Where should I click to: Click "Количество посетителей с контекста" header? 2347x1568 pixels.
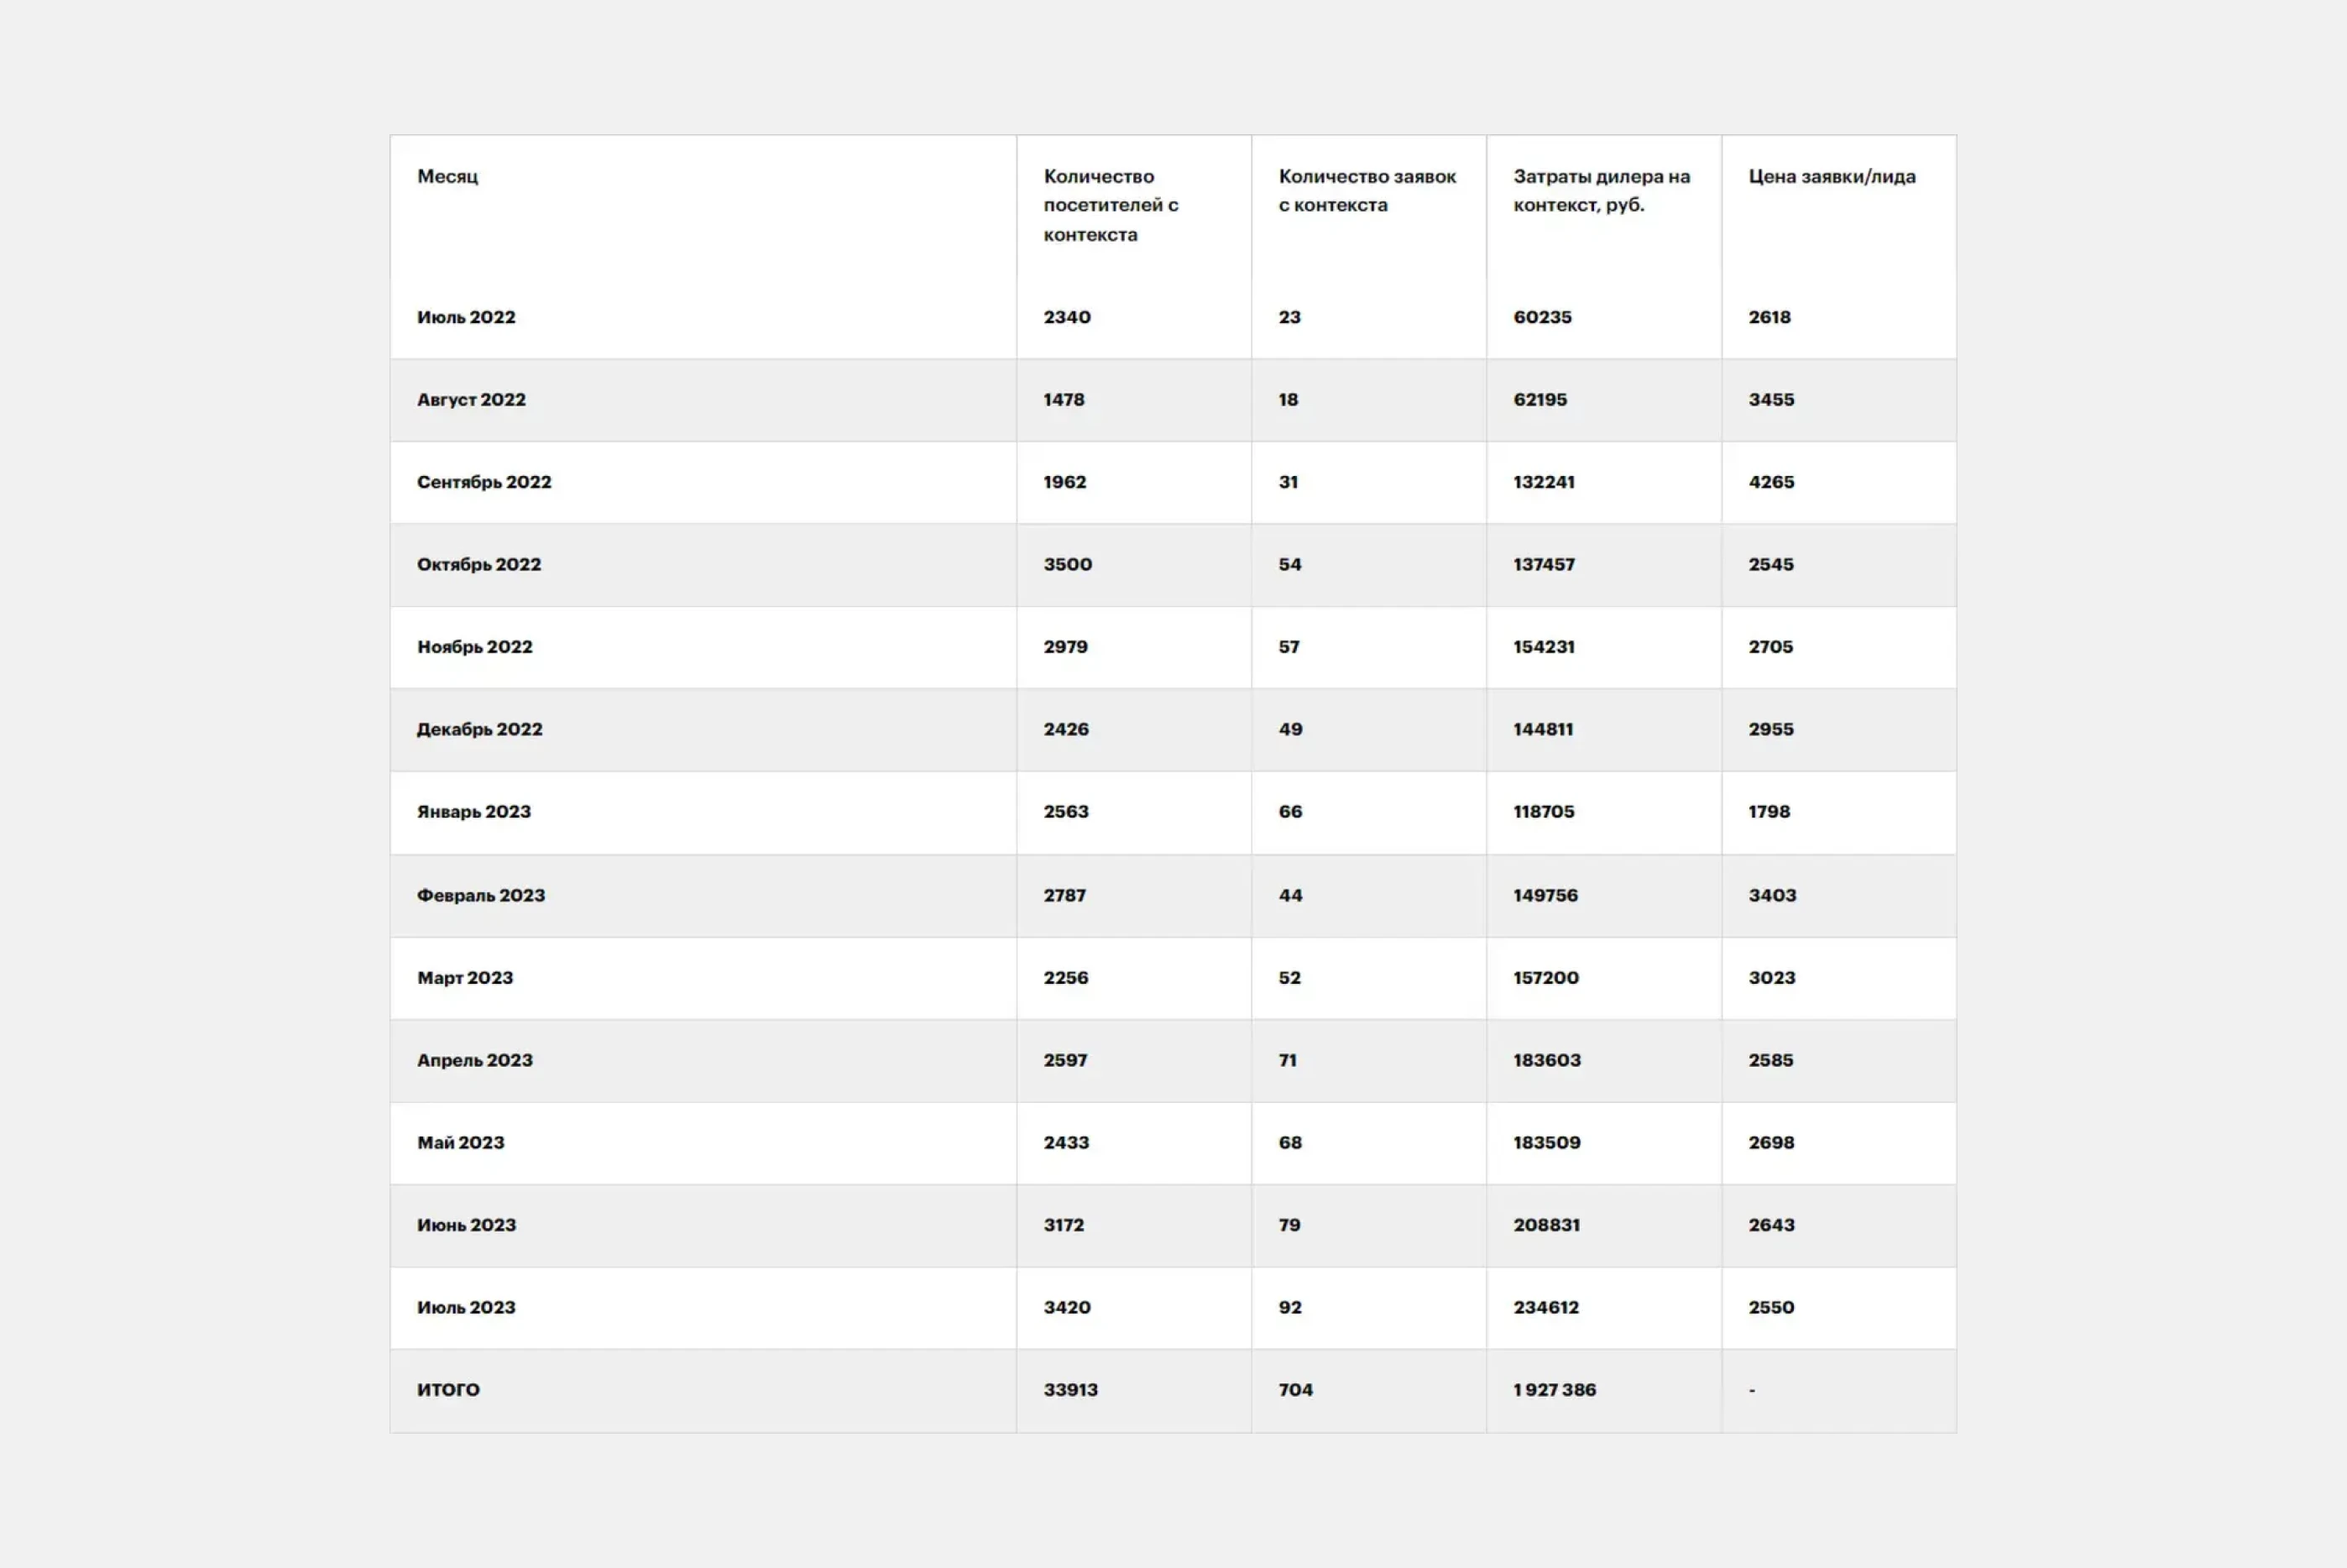point(1110,205)
